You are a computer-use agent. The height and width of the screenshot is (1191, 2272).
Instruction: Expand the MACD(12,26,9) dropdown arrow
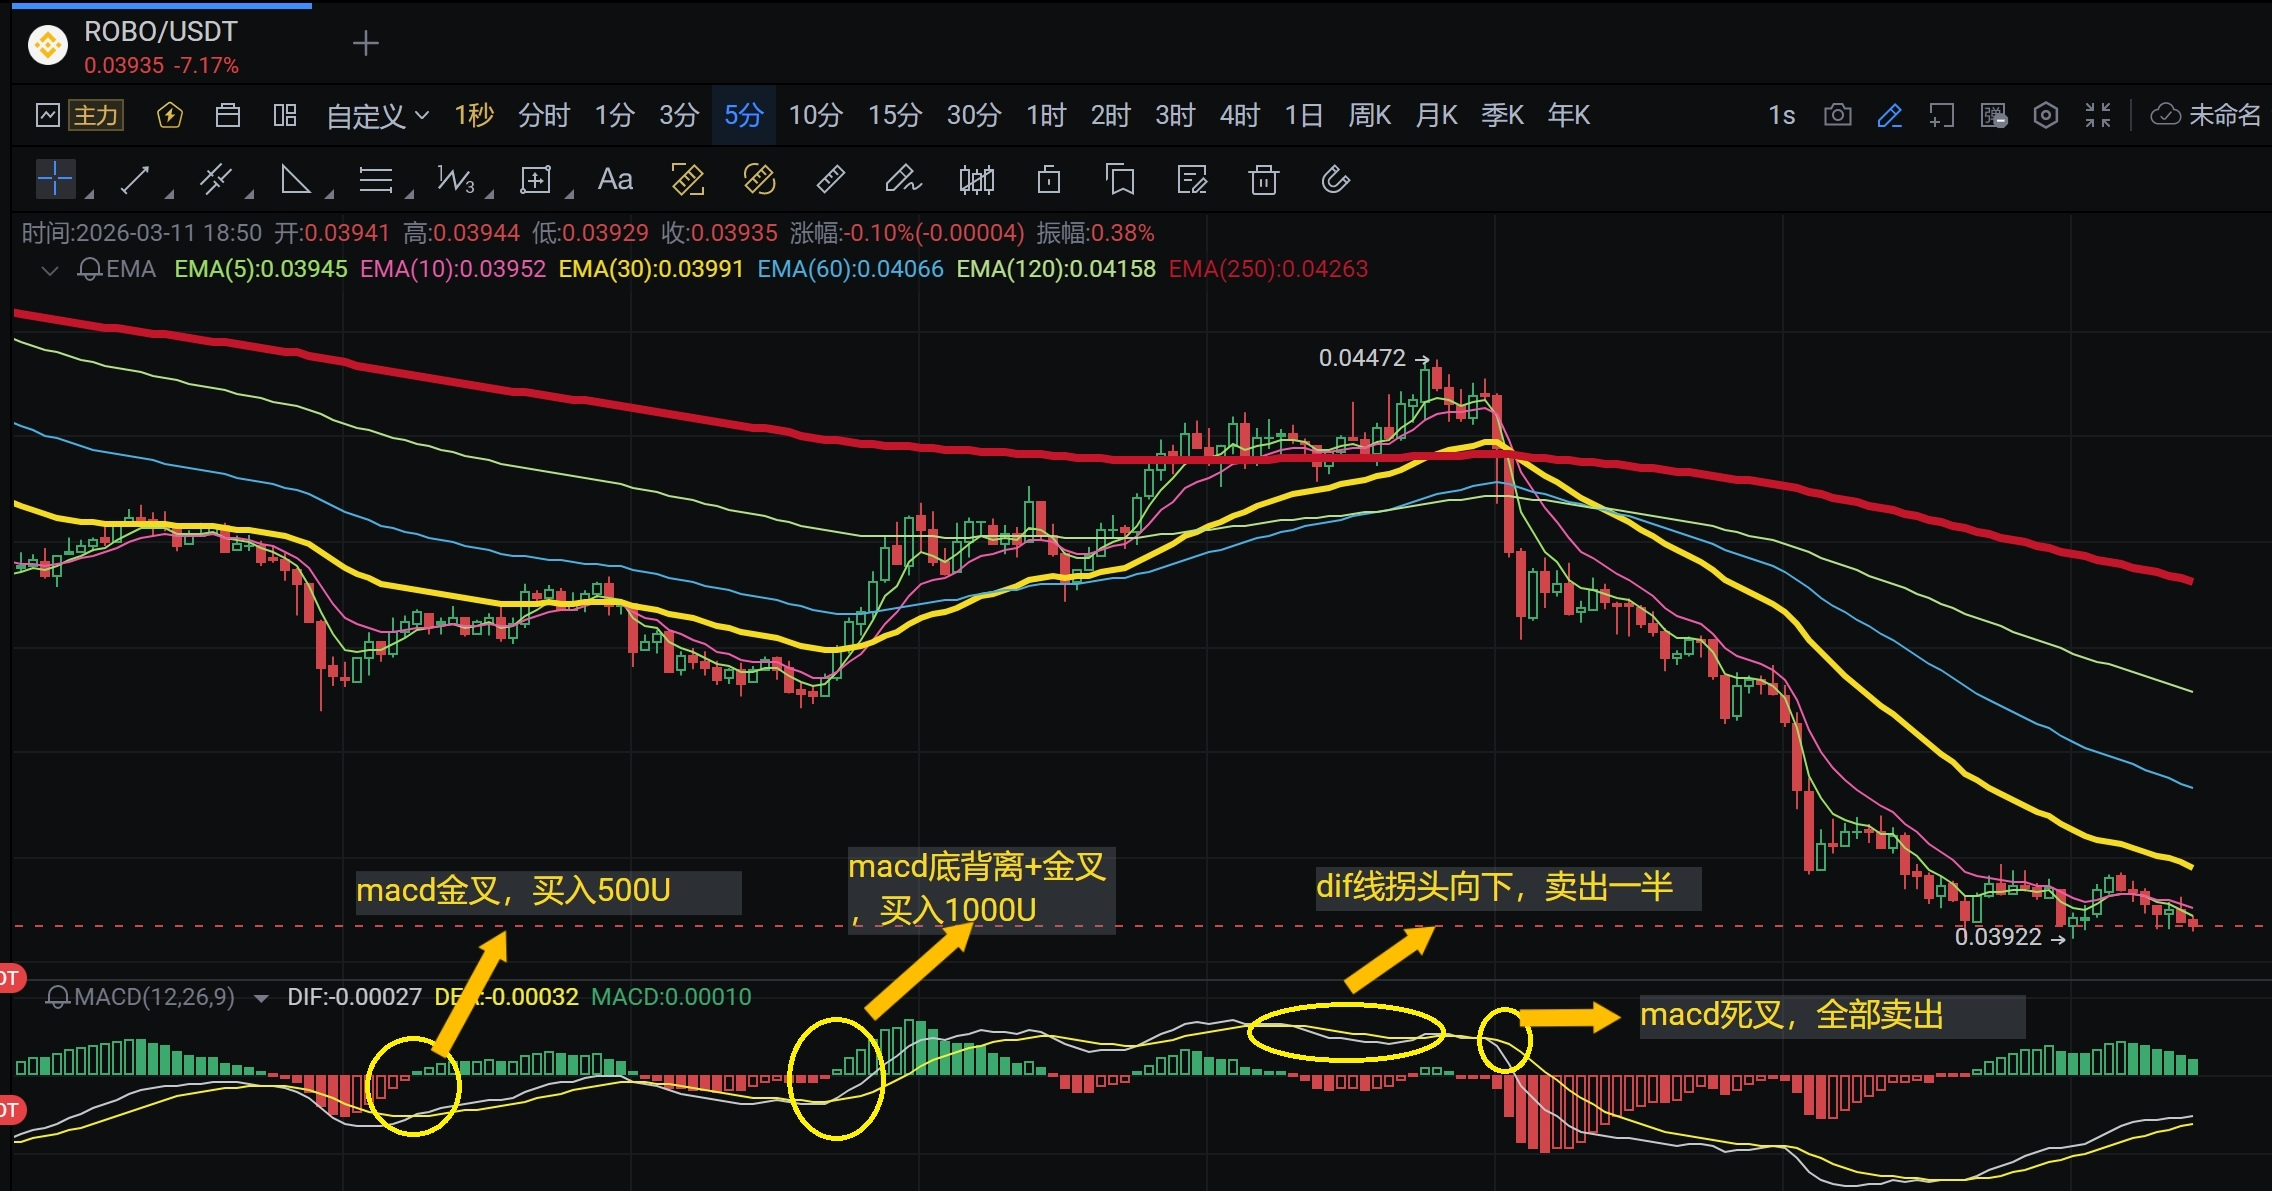(261, 998)
